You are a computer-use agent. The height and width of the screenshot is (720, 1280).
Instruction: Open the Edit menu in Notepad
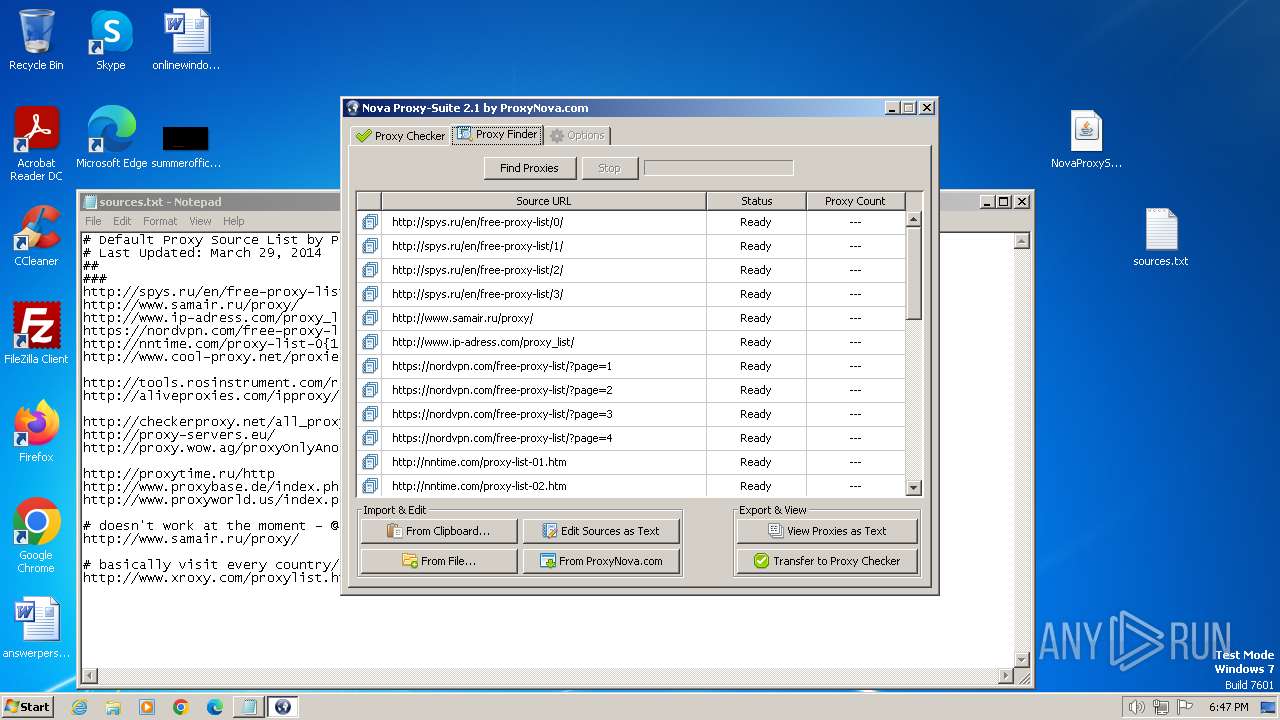click(122, 221)
